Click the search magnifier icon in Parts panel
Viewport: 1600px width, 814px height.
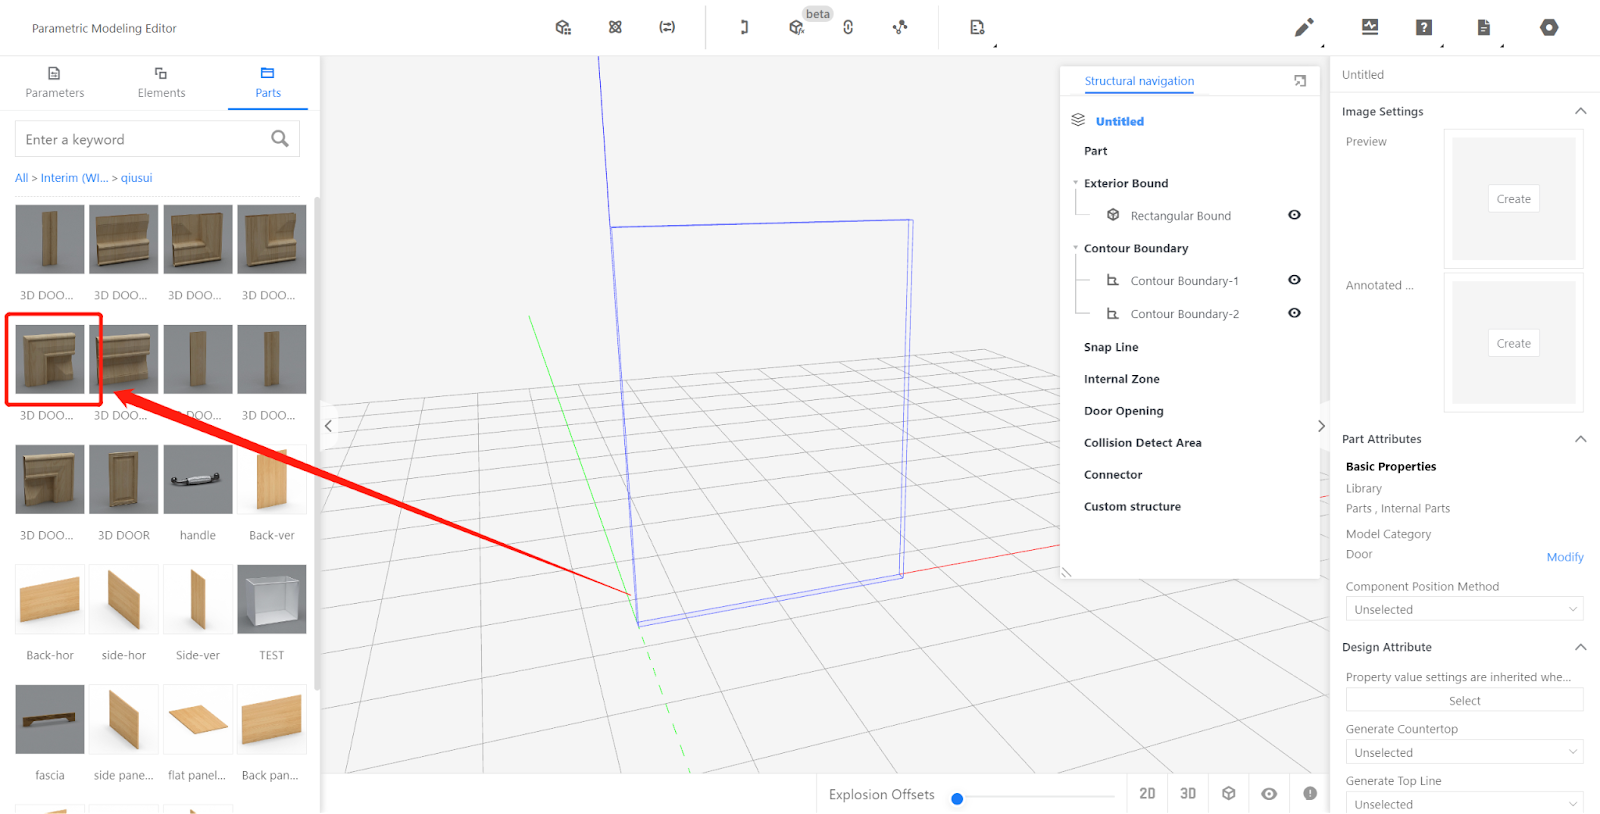point(280,139)
